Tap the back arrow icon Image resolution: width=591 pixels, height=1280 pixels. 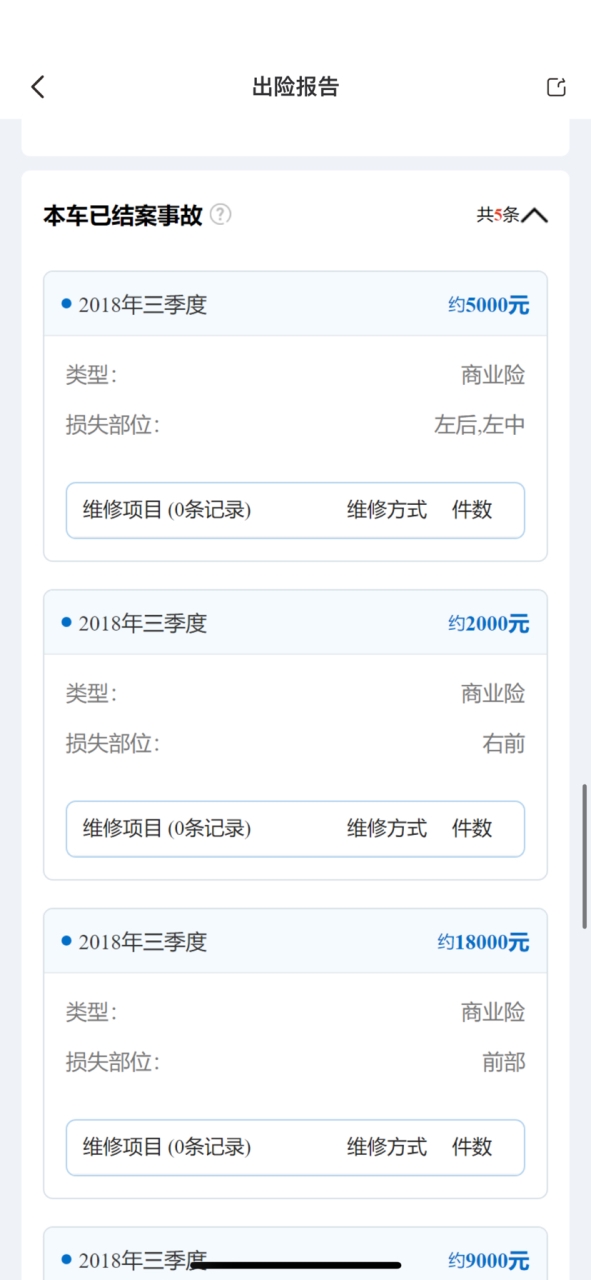click(38, 87)
